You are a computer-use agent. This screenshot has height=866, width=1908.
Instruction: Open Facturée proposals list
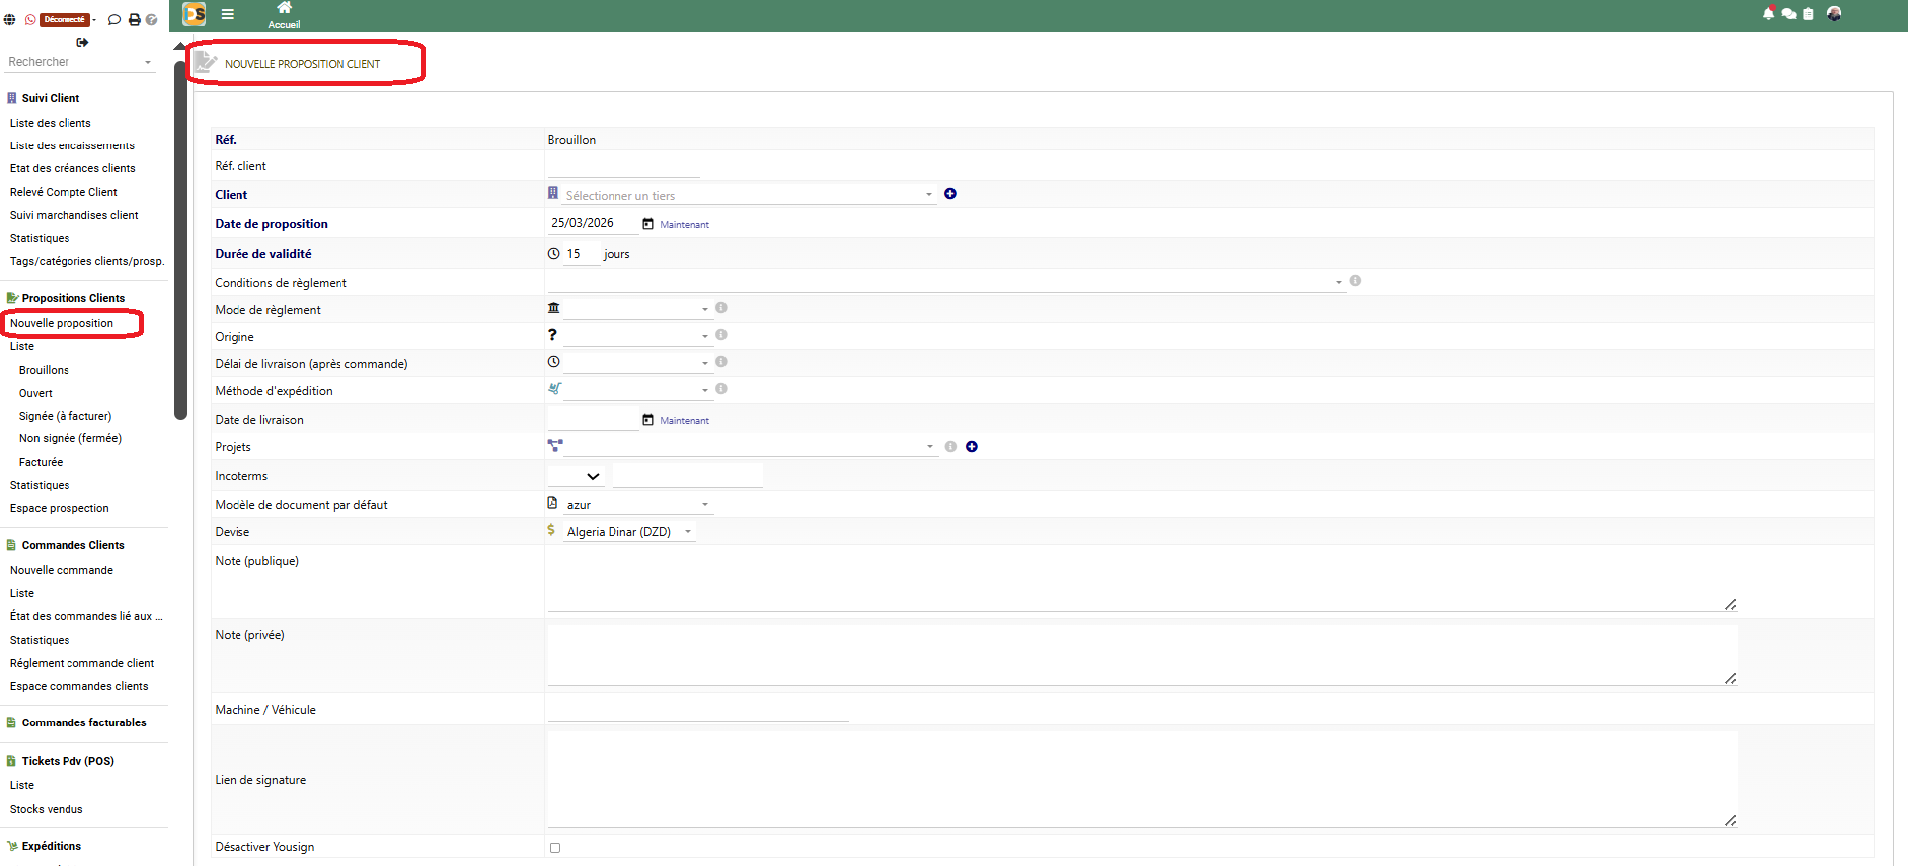pyautogui.click(x=41, y=462)
